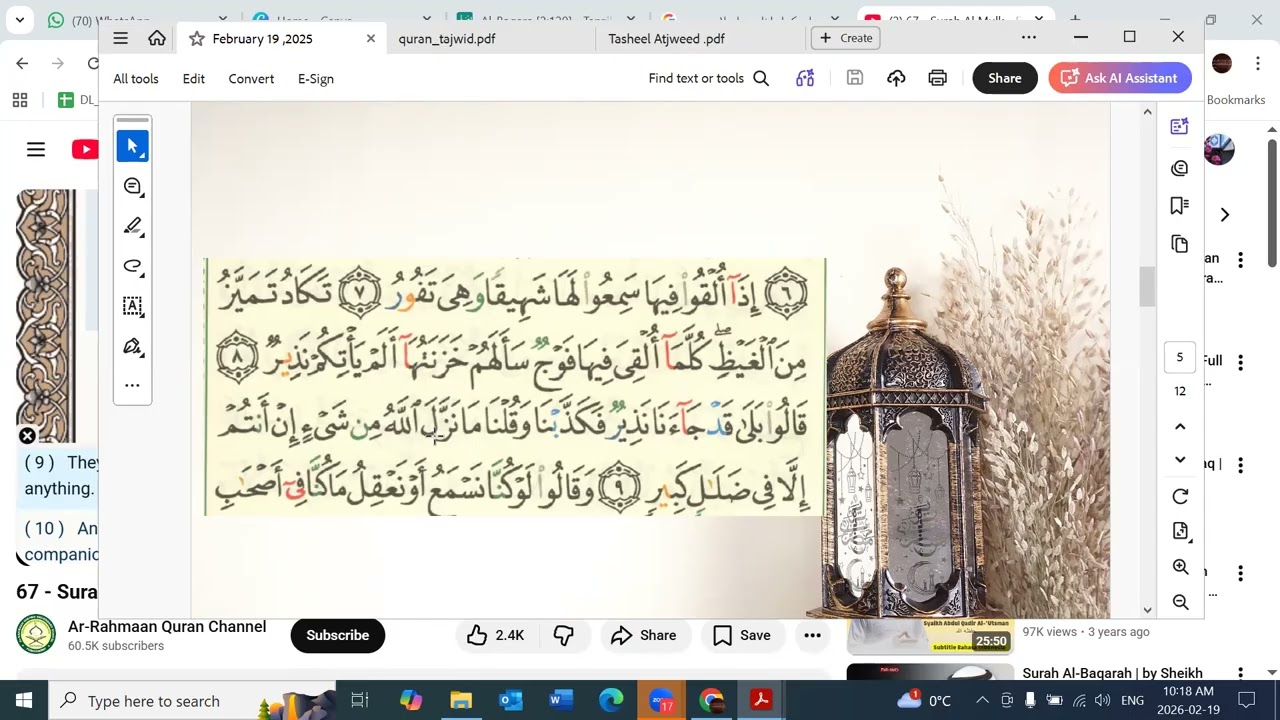Image resolution: width=1280 pixels, height=720 pixels.
Task: Subscribe to Ar-Rahmaan Quran Channel
Action: point(338,635)
